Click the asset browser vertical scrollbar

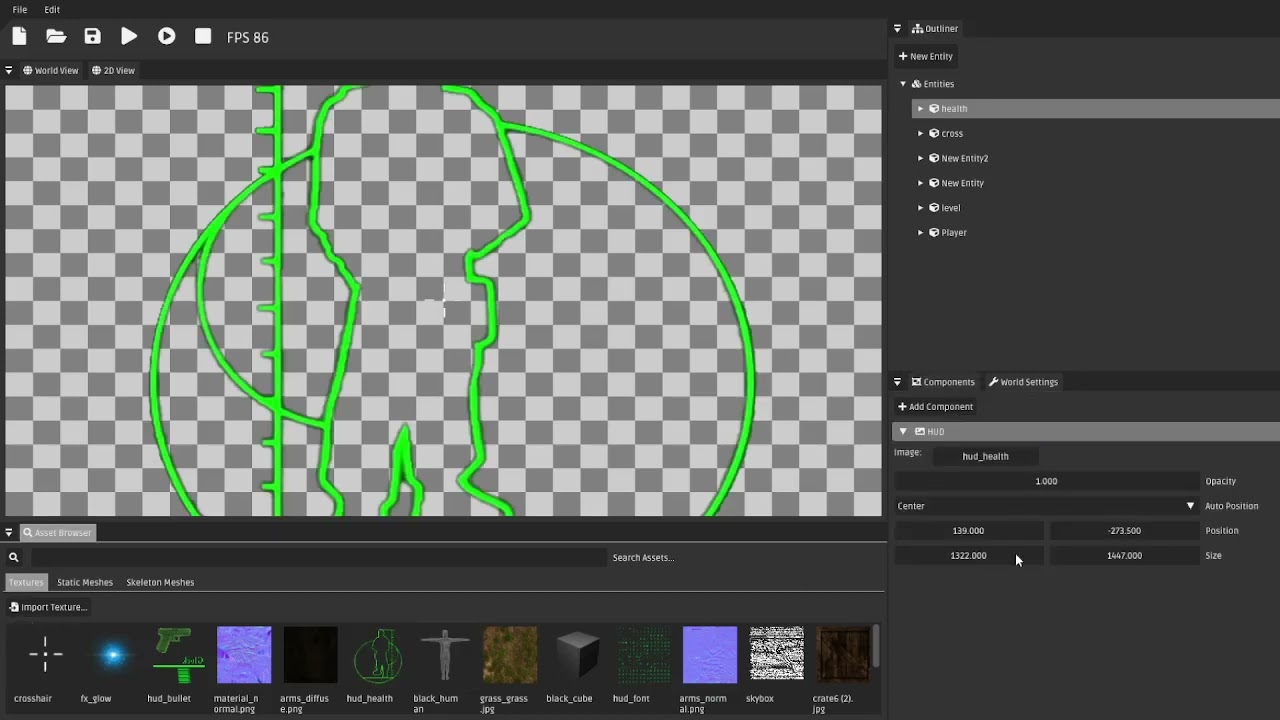[876, 646]
